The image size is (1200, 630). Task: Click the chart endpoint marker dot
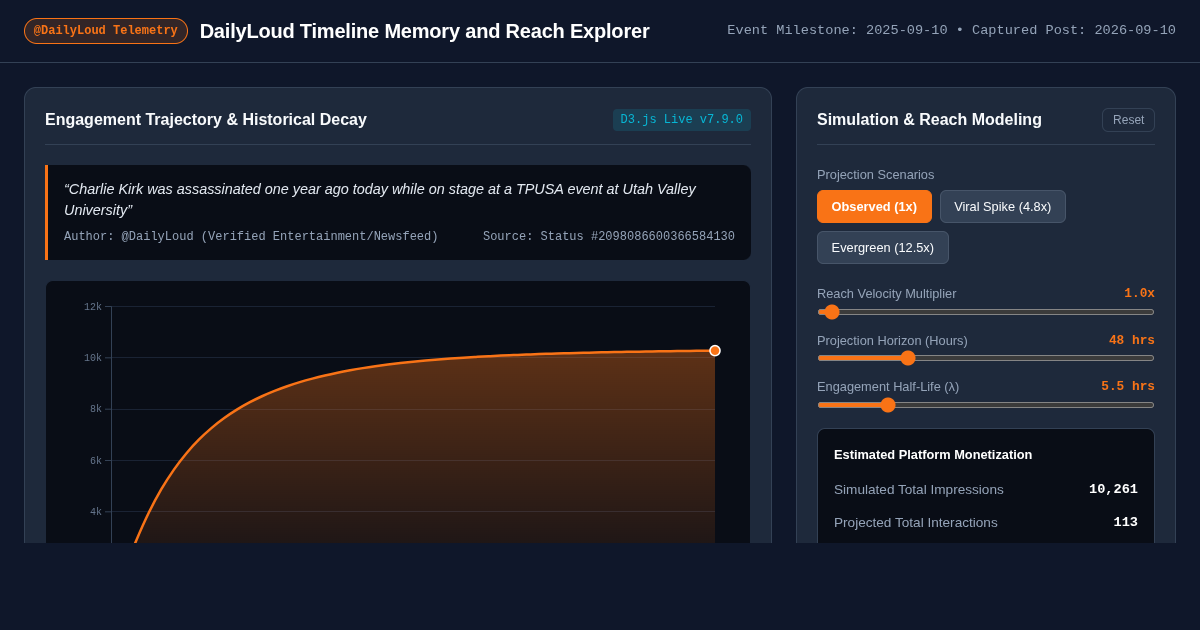point(715,351)
